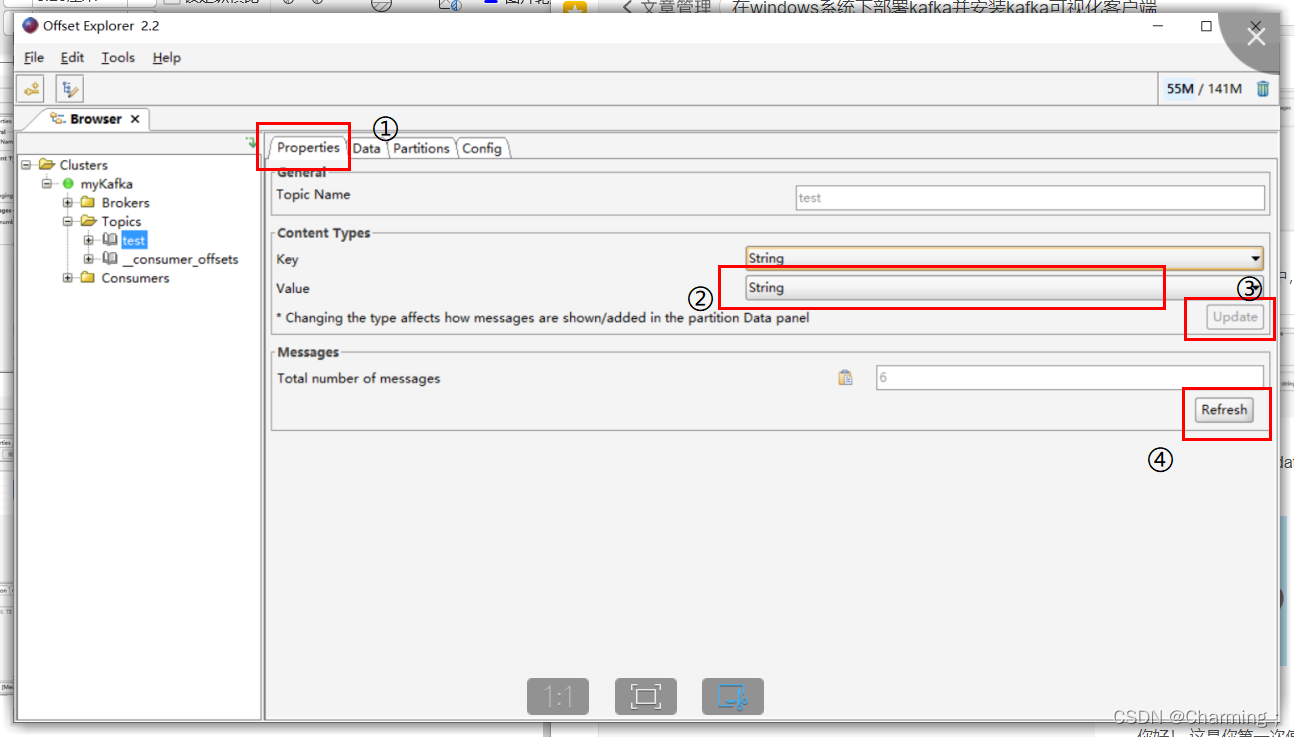The height and width of the screenshot is (737, 1294).
Task: Click the add connection toolbar icon
Action: click(x=33, y=89)
